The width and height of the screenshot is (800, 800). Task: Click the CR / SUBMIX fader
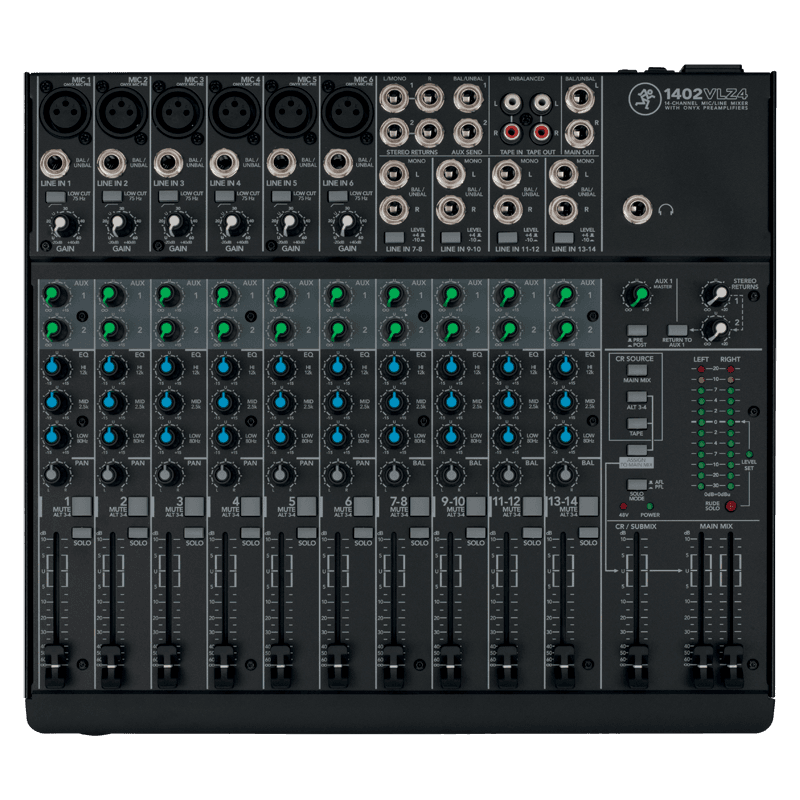636,665
